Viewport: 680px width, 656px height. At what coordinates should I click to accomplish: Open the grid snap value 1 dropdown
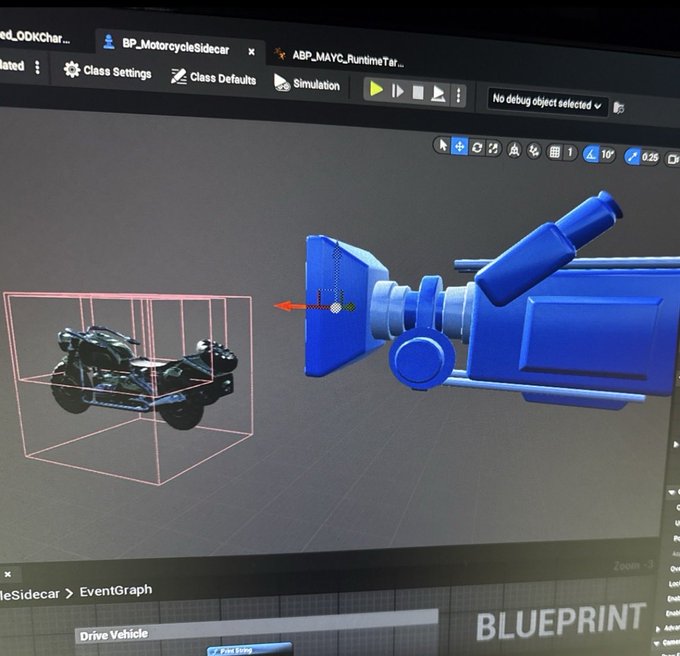(x=570, y=153)
